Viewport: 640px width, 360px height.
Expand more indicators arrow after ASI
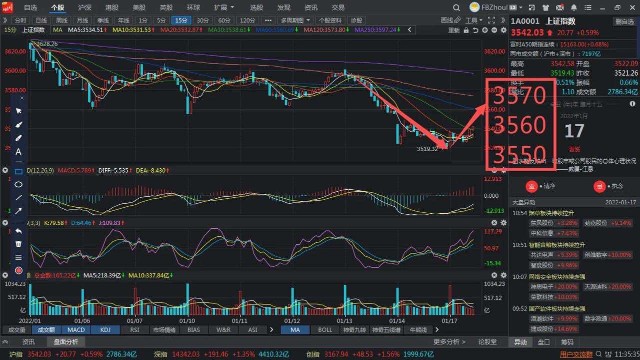tap(271, 329)
